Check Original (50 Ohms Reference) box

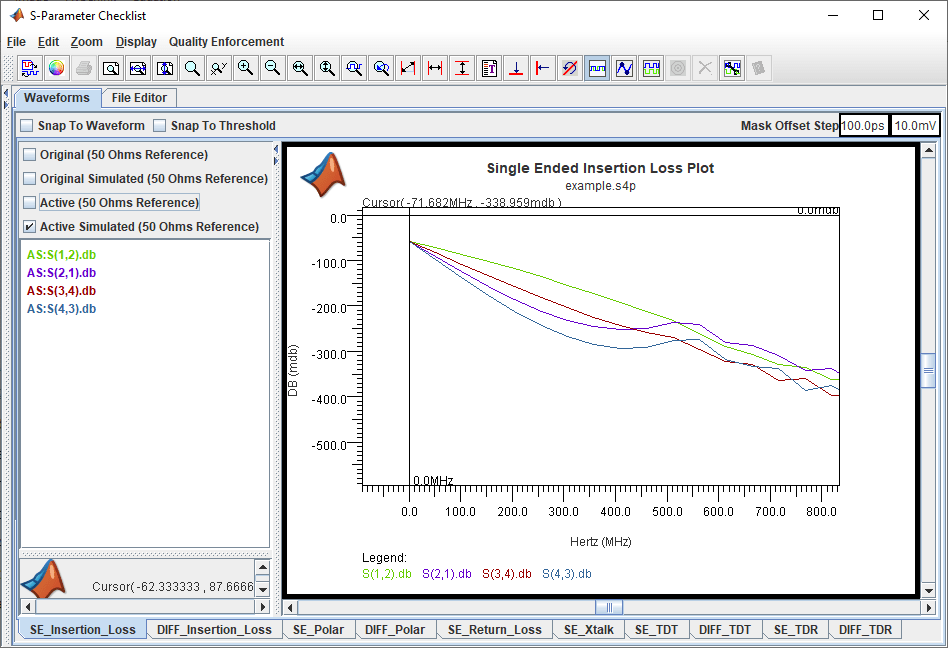[30, 155]
